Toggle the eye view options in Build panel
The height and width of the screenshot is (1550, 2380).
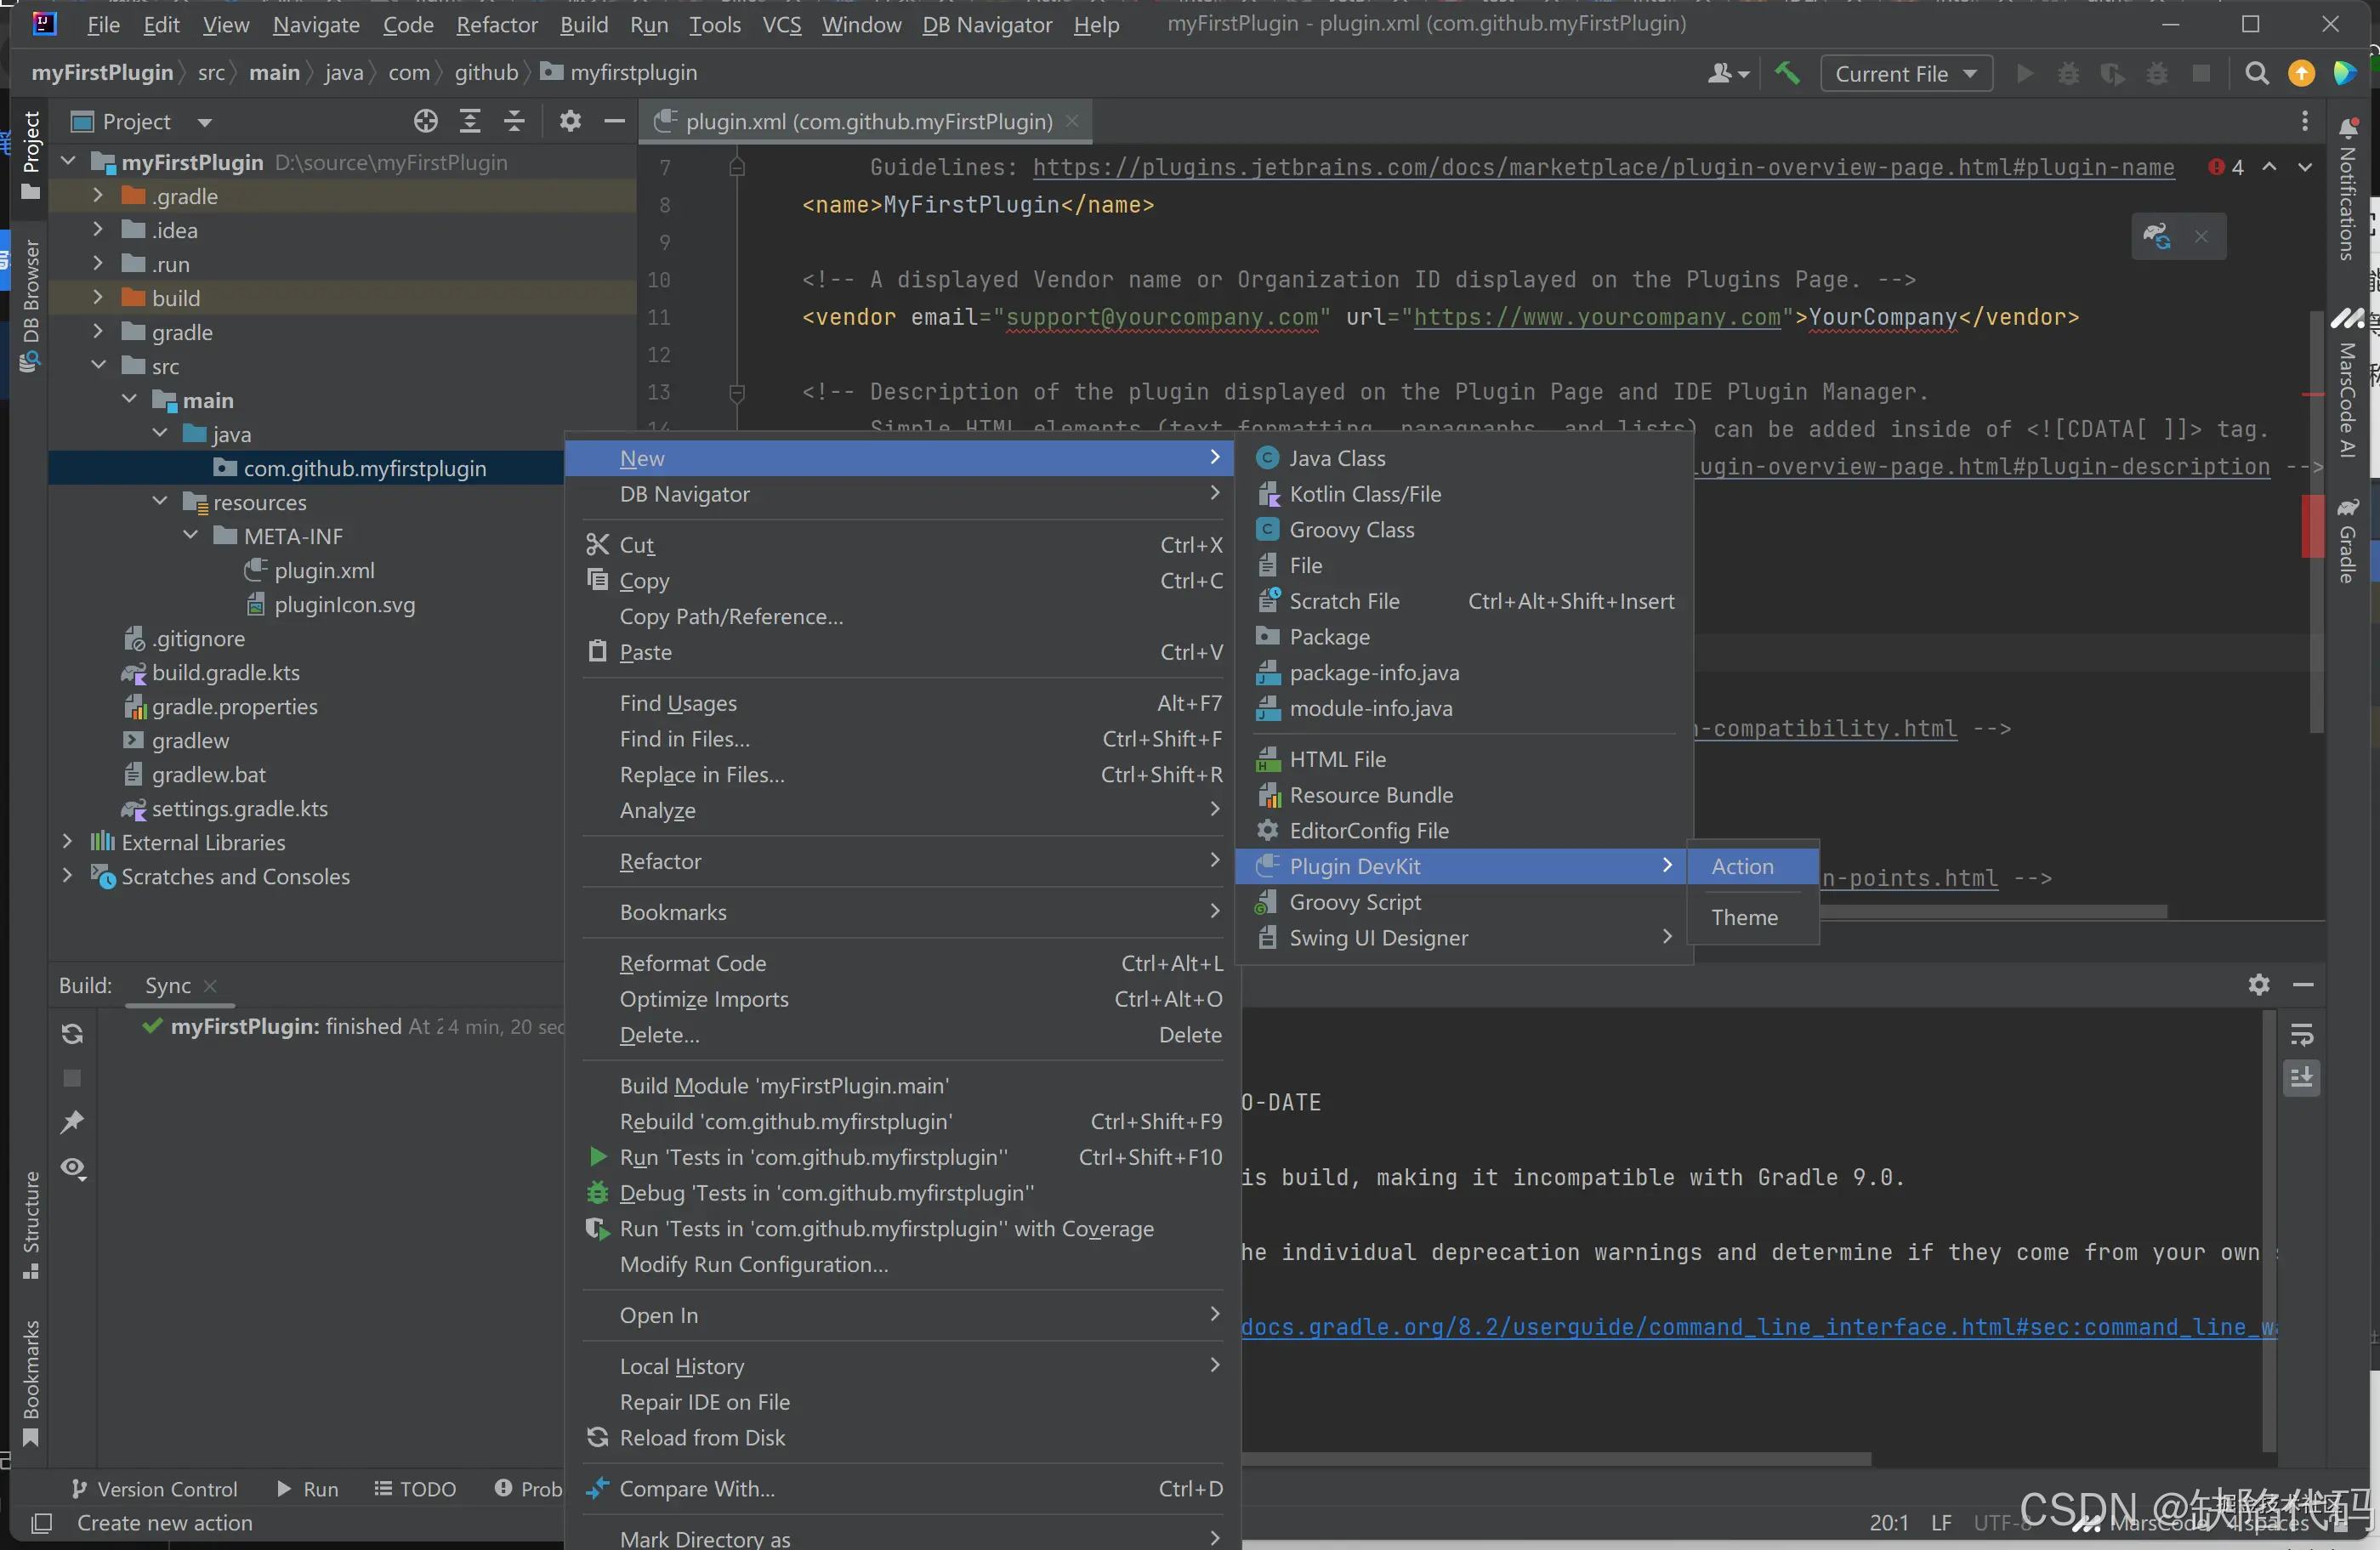(72, 1167)
